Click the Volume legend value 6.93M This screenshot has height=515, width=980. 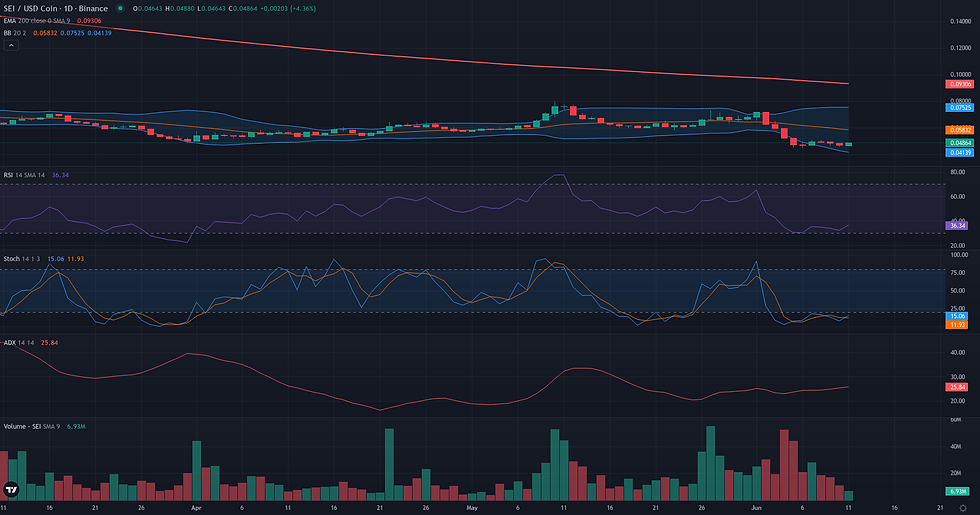(76, 426)
